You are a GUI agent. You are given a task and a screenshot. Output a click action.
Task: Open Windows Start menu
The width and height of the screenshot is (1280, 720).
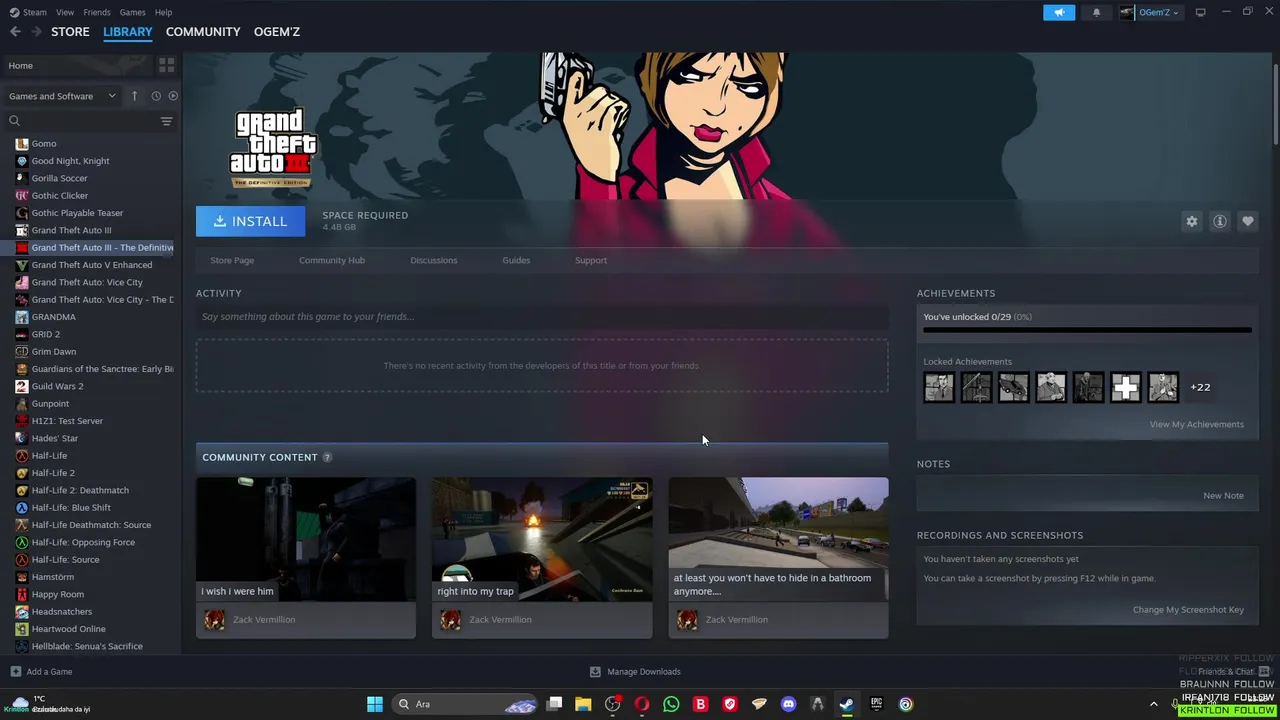click(x=375, y=704)
